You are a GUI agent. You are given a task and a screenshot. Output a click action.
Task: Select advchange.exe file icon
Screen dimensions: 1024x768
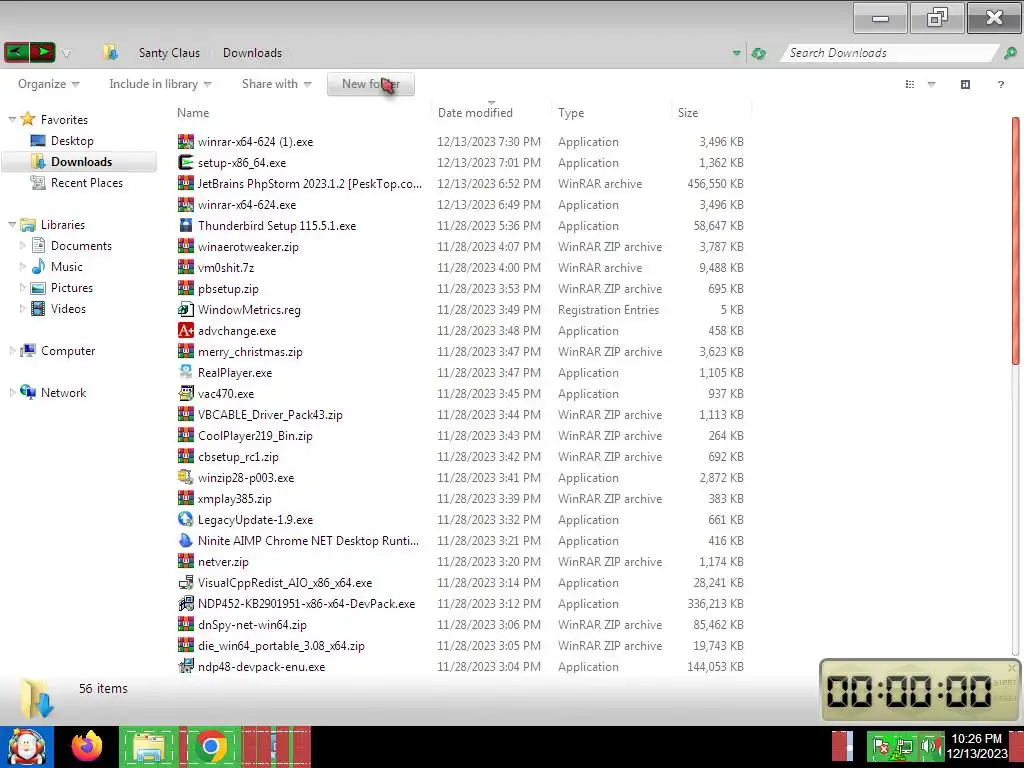point(186,330)
